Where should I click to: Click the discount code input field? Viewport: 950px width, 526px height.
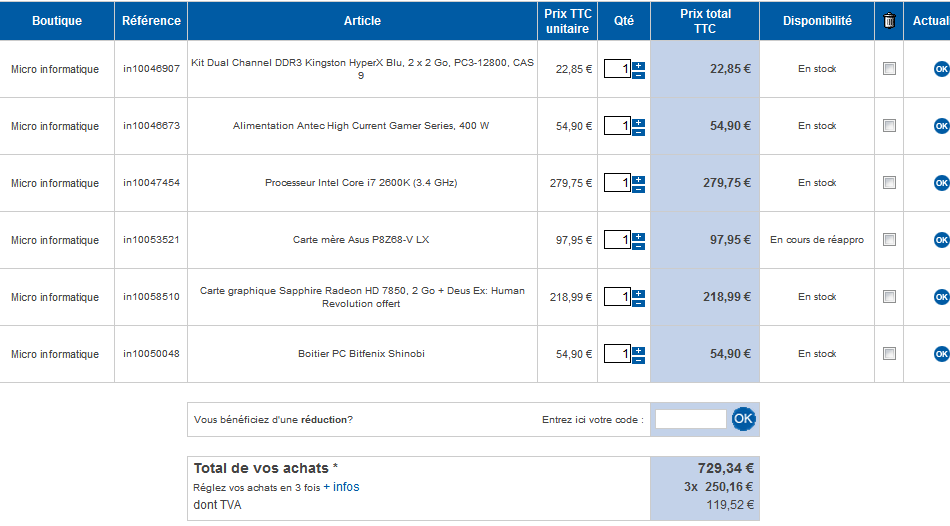click(x=690, y=419)
